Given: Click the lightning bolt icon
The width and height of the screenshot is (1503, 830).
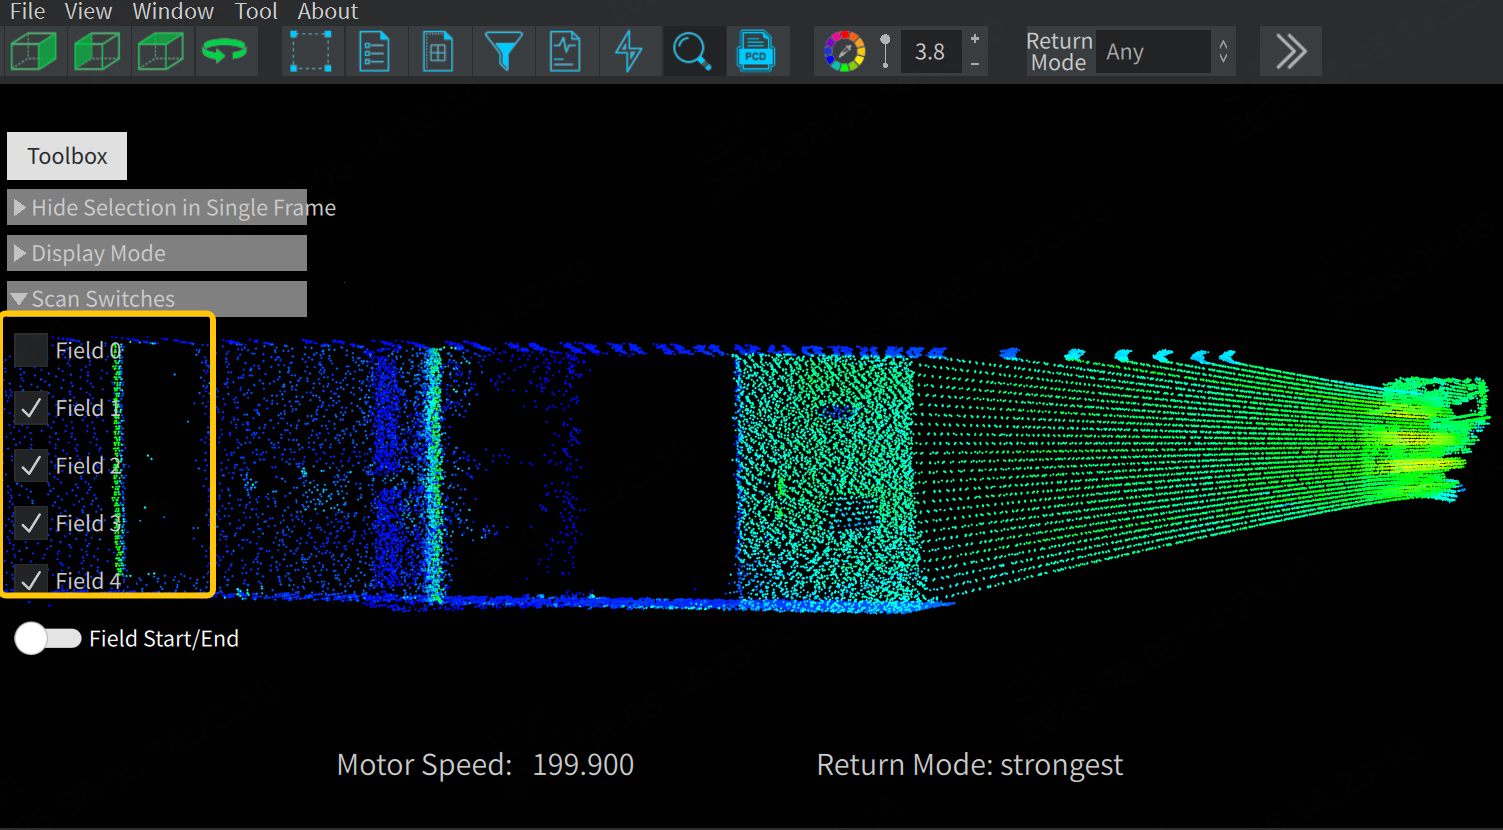Looking at the screenshot, I should pyautogui.click(x=628, y=51).
